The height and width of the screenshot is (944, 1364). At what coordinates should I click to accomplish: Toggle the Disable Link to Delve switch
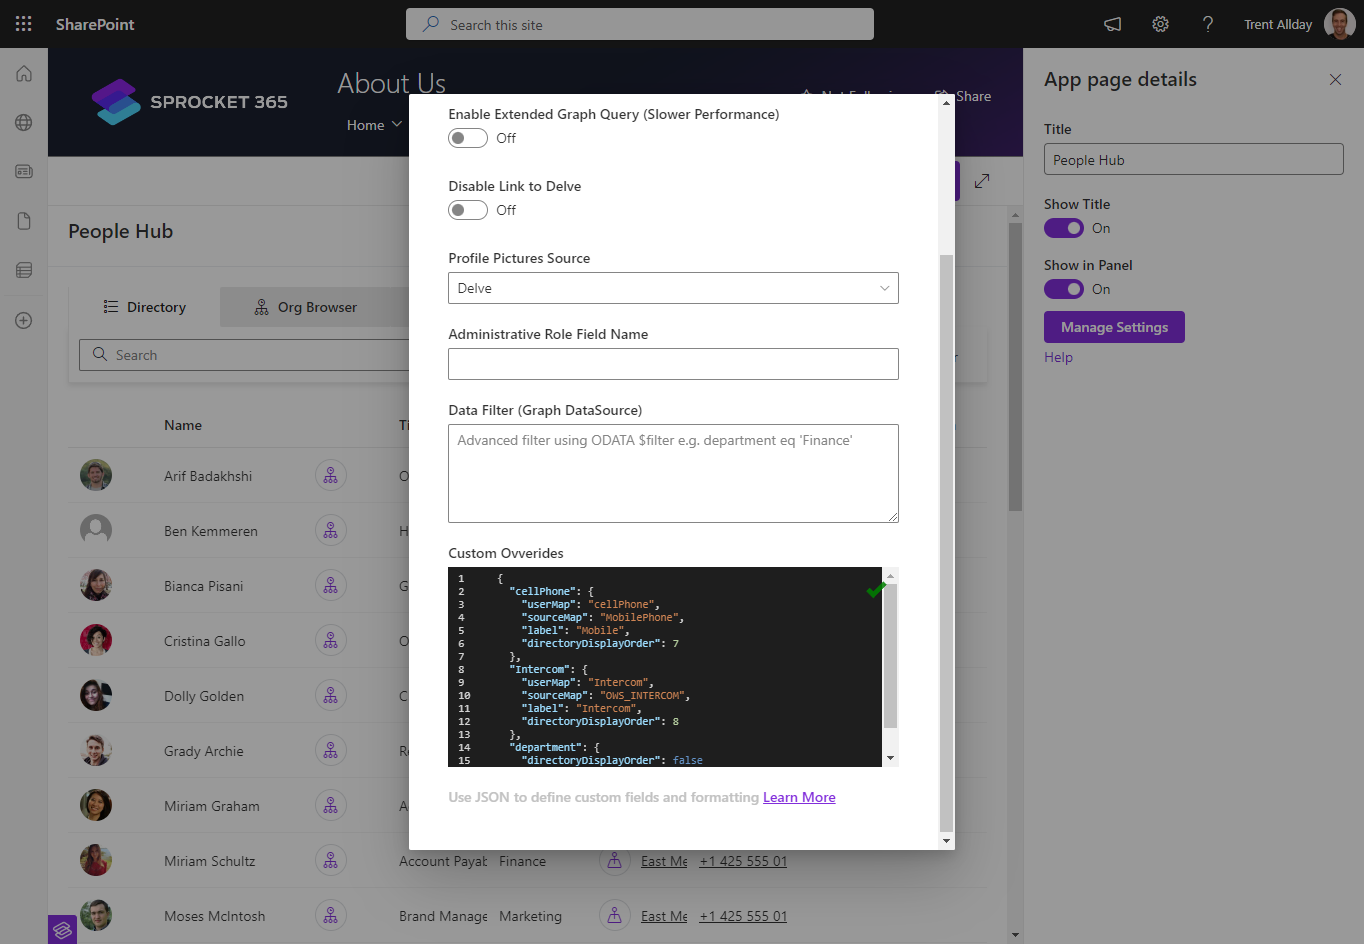click(468, 210)
